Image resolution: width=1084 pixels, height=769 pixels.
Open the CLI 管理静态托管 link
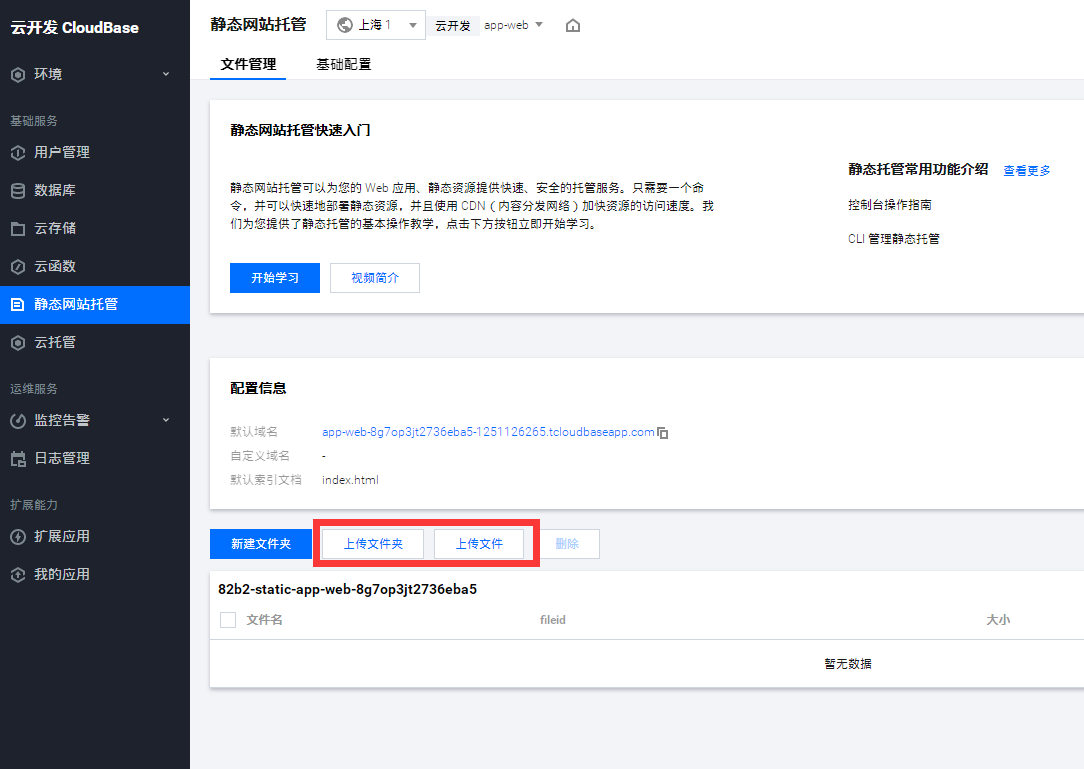point(894,239)
